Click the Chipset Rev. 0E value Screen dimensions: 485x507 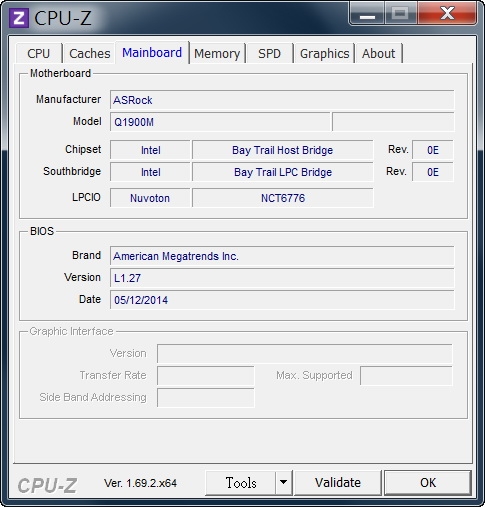tap(433, 150)
